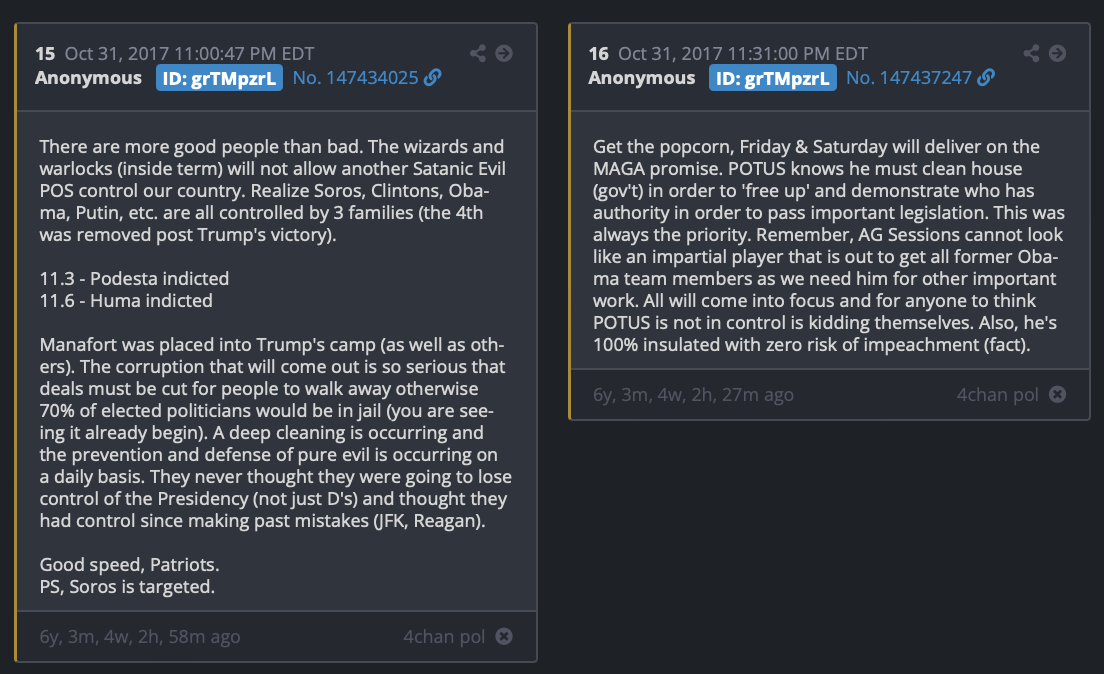Image resolution: width=1104 pixels, height=674 pixels.
Task: Click arrow circle icon on post 15
Action: click(504, 53)
